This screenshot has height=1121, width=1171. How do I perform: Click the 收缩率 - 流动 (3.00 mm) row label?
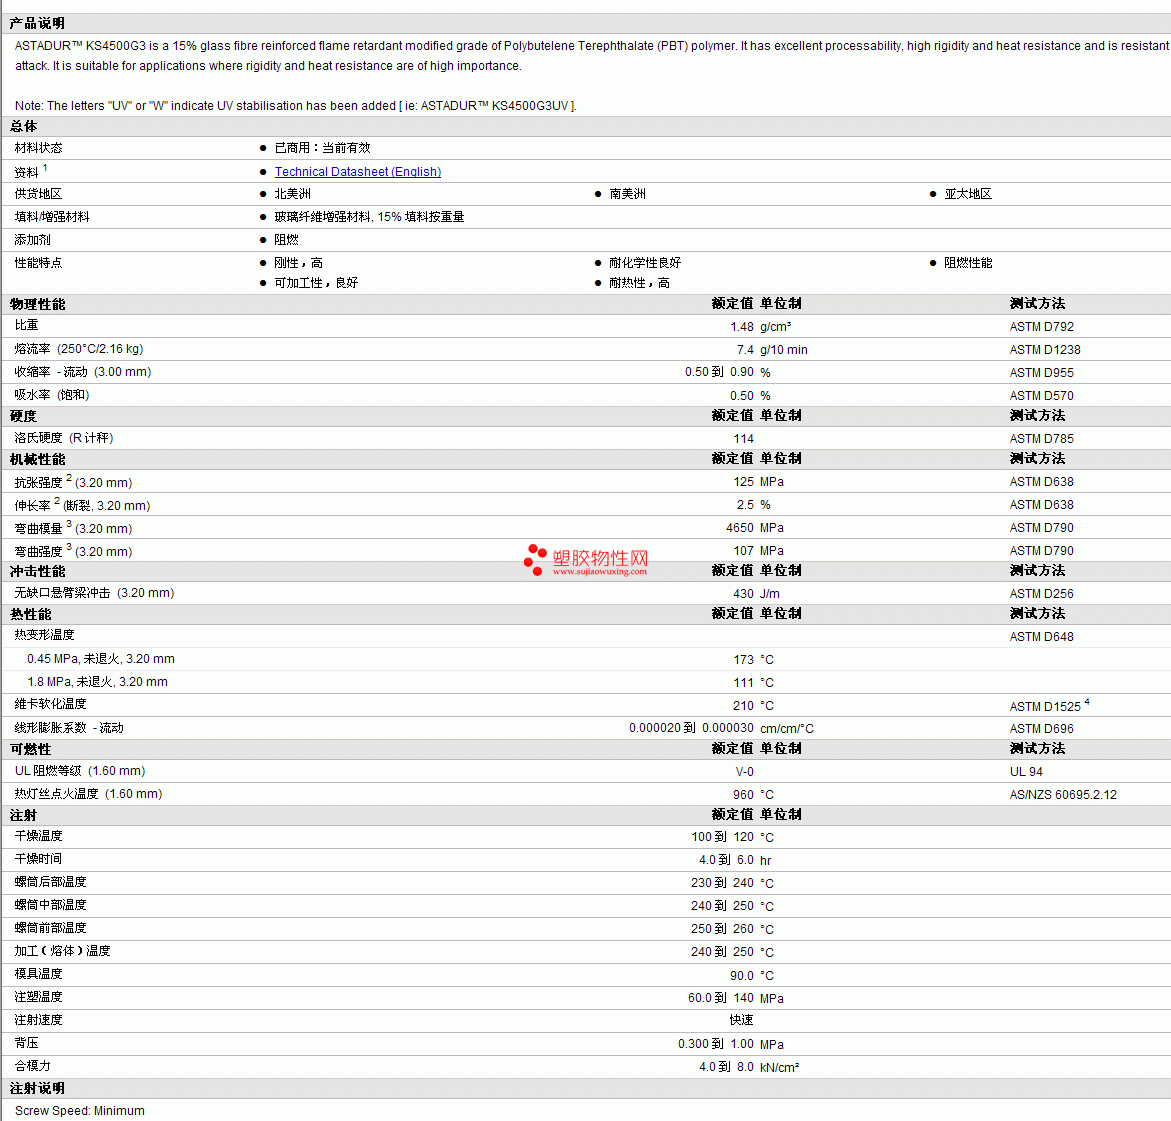[x=83, y=372]
